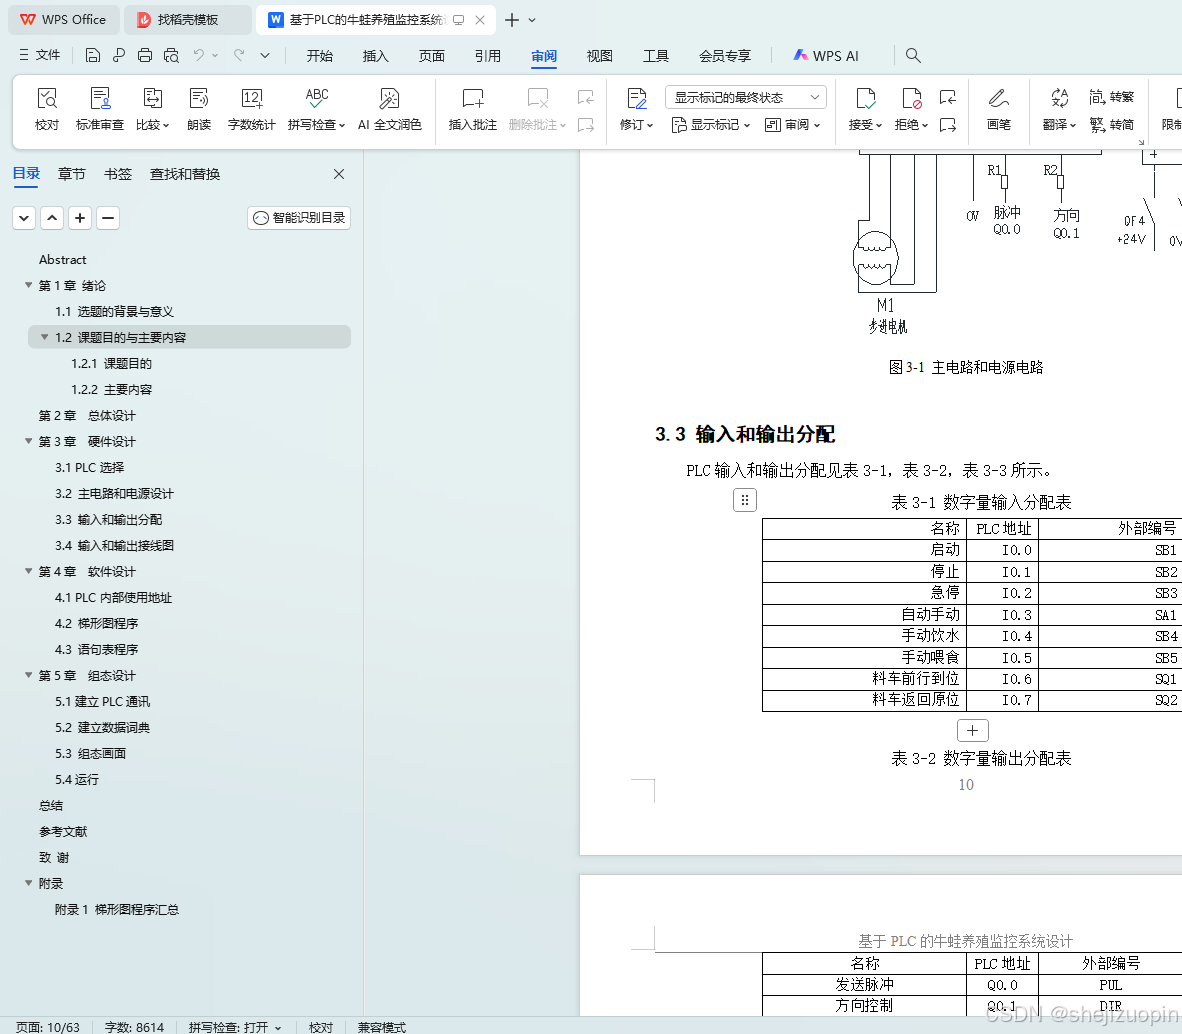Open customize quick access dropdown arrow
The image size is (1182, 1034).
pos(265,55)
